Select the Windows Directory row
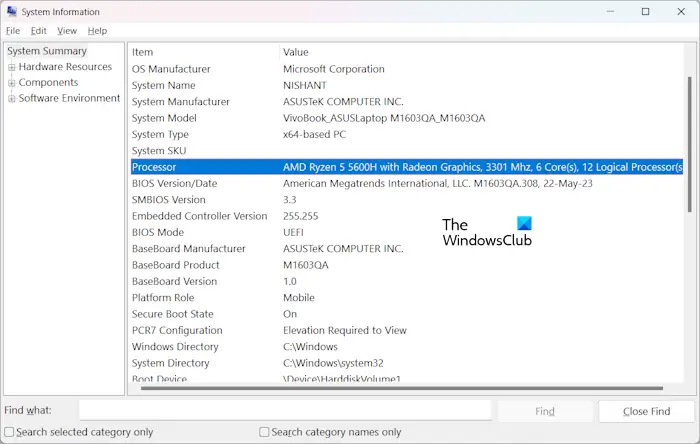The image size is (700, 444). 407,347
